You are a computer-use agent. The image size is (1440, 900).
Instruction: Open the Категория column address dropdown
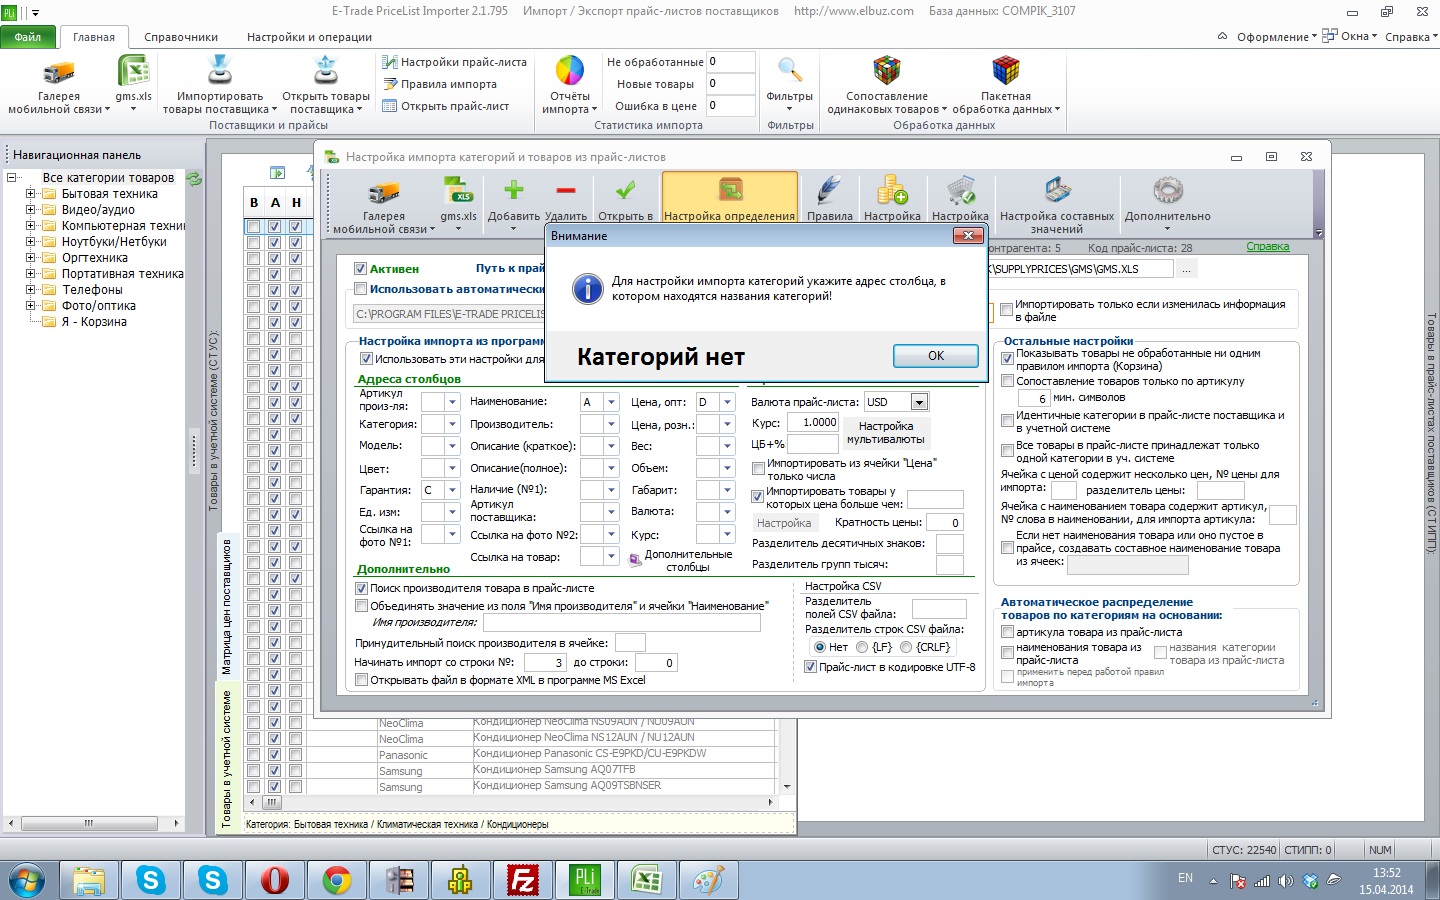tap(451, 424)
